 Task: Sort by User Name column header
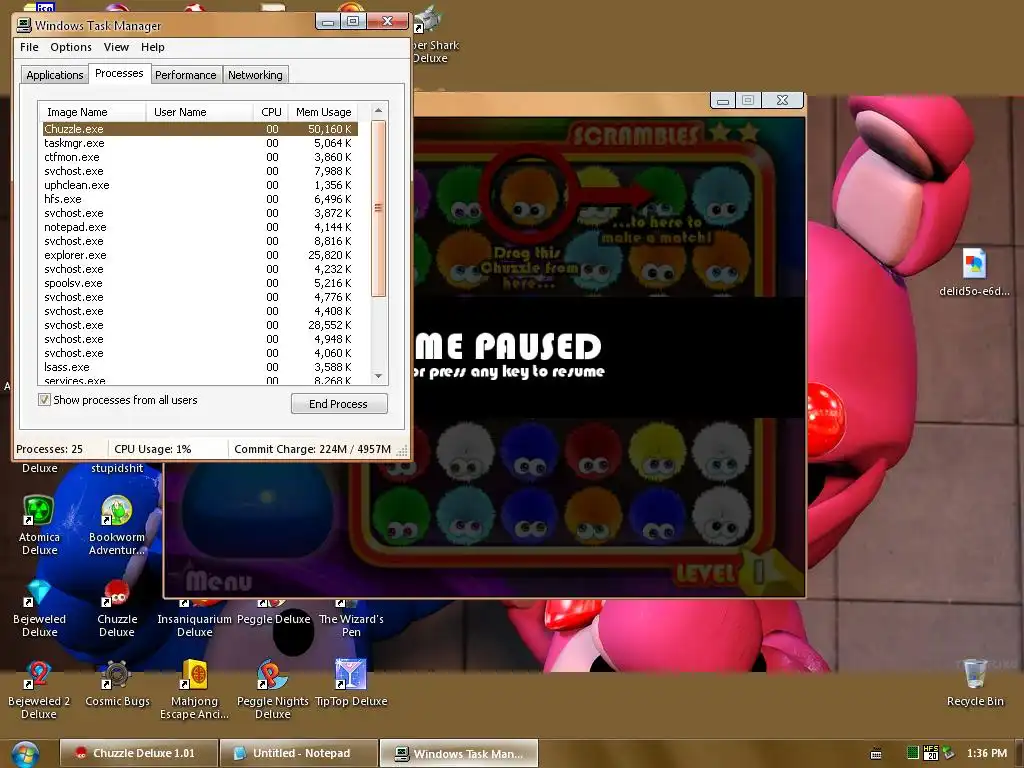click(x=199, y=112)
